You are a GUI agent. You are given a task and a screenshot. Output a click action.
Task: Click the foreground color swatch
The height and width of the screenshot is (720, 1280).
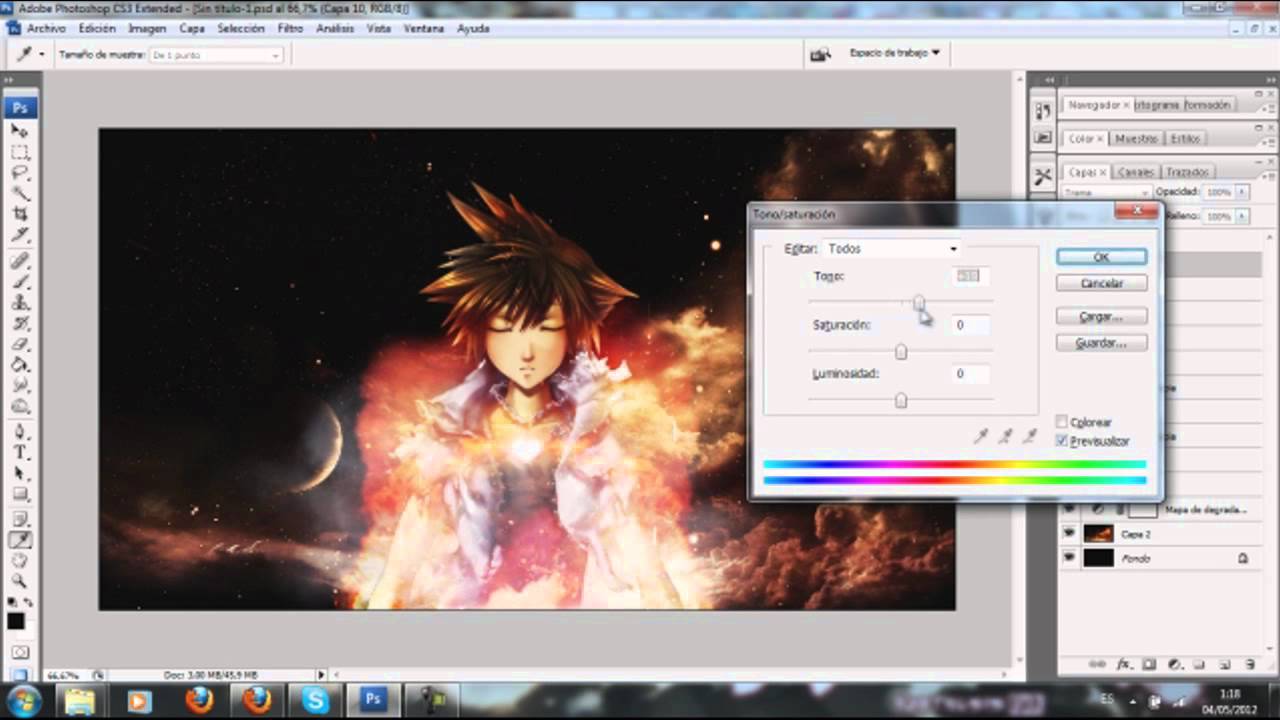(x=15, y=621)
